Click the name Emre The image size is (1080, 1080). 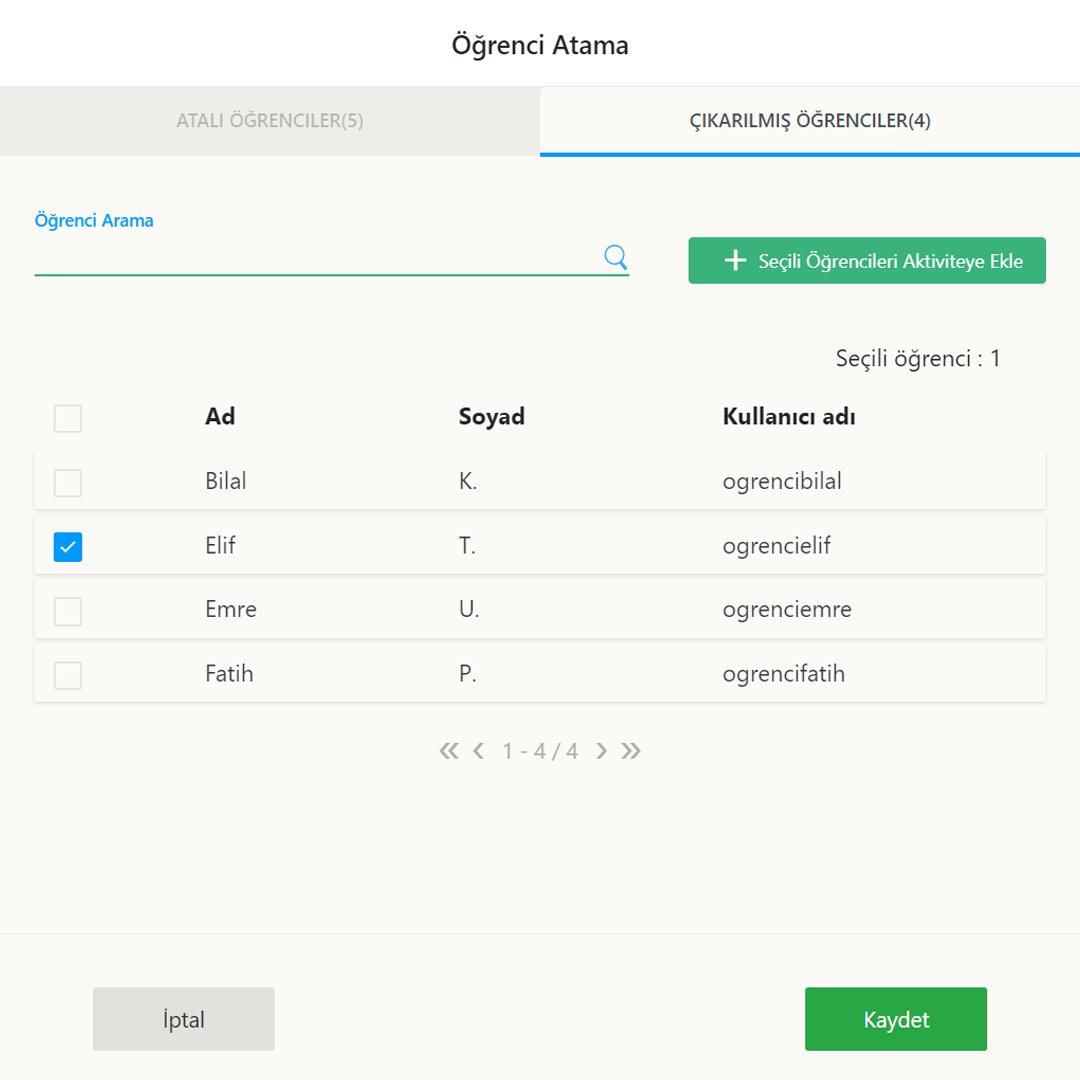pos(231,609)
